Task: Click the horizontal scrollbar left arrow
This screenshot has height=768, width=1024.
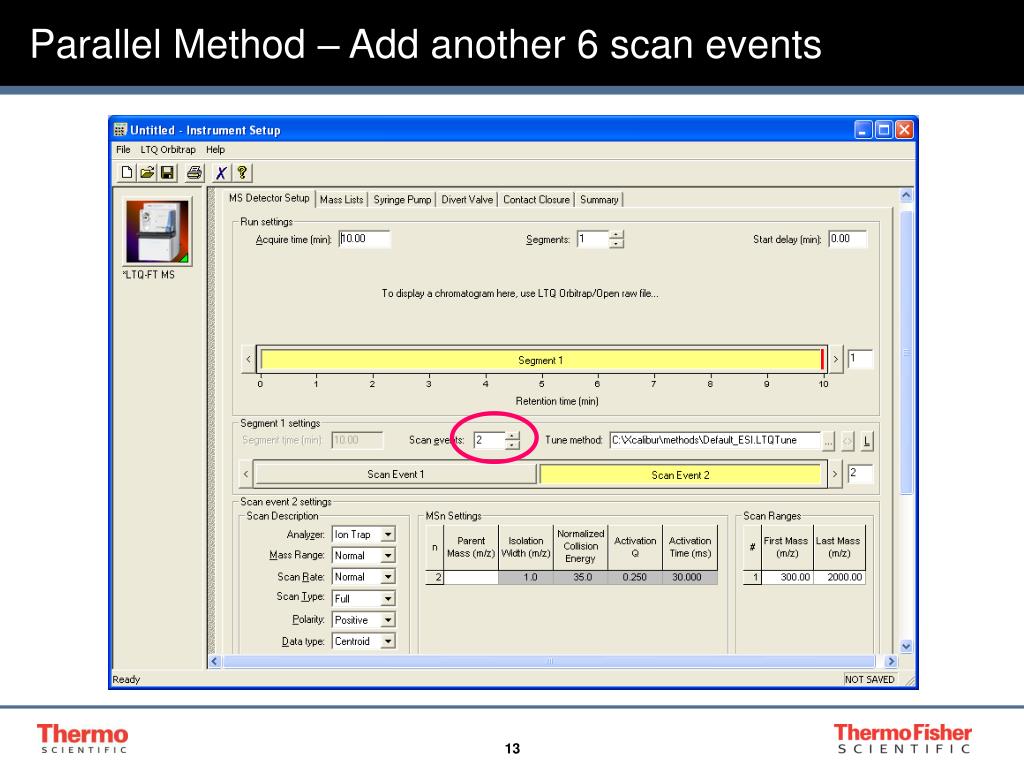Action: pos(214,662)
